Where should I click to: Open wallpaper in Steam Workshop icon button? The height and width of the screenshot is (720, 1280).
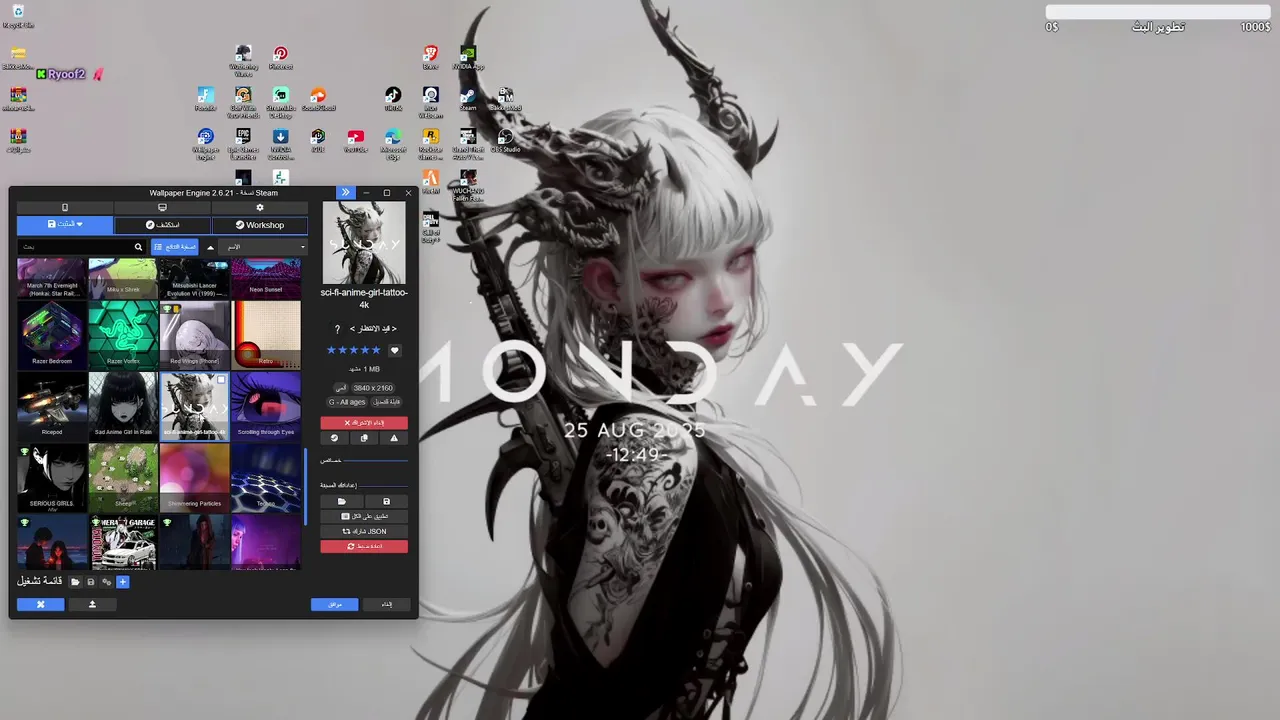pos(334,438)
